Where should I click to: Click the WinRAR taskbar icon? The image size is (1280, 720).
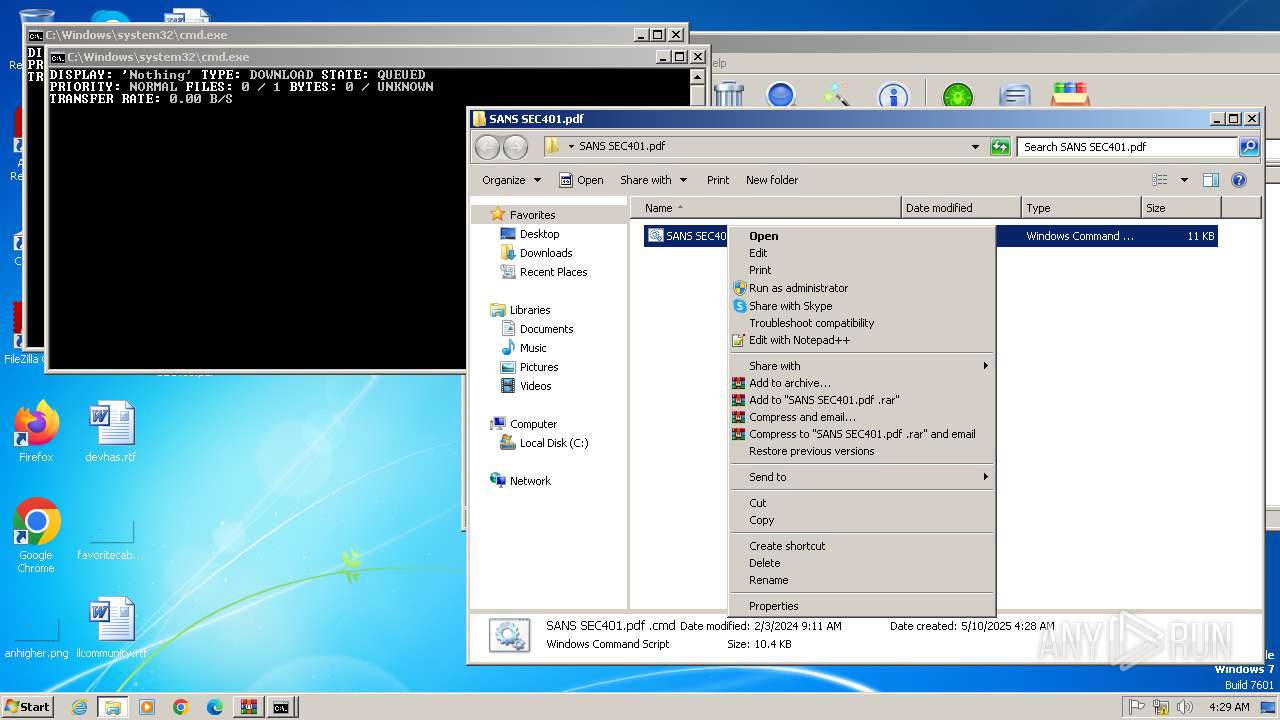click(x=248, y=707)
